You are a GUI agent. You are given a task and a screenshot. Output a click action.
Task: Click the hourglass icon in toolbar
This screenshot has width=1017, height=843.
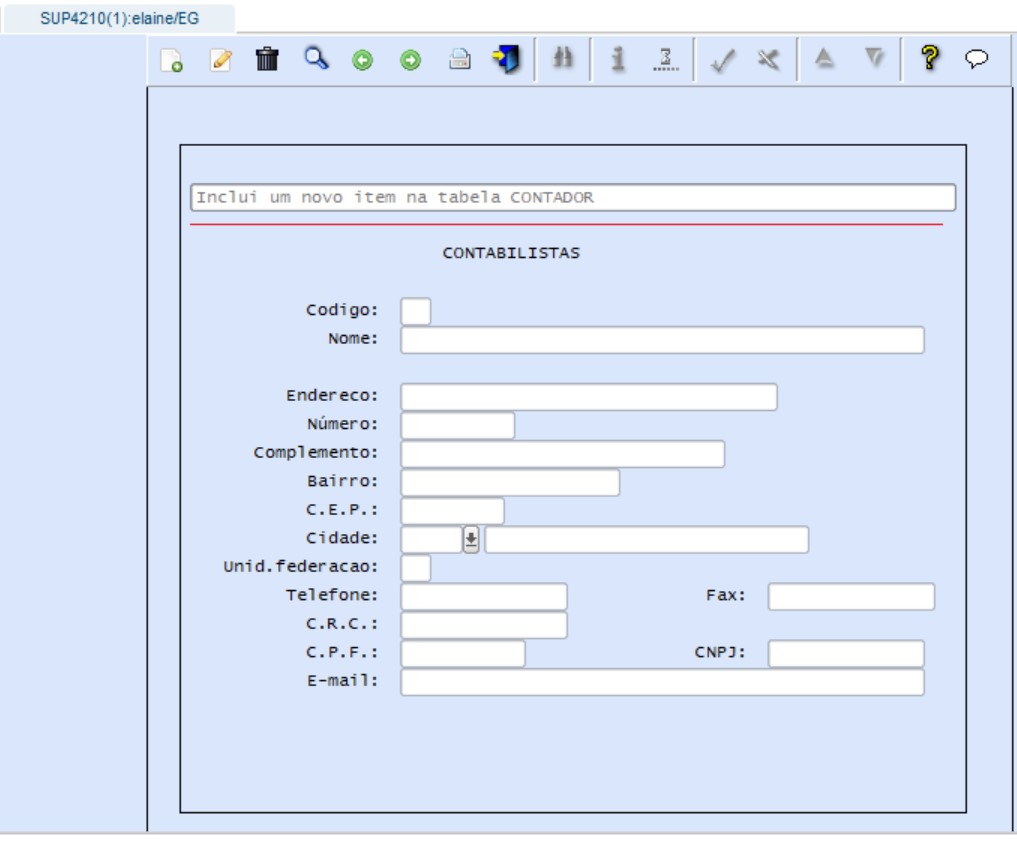(665, 59)
